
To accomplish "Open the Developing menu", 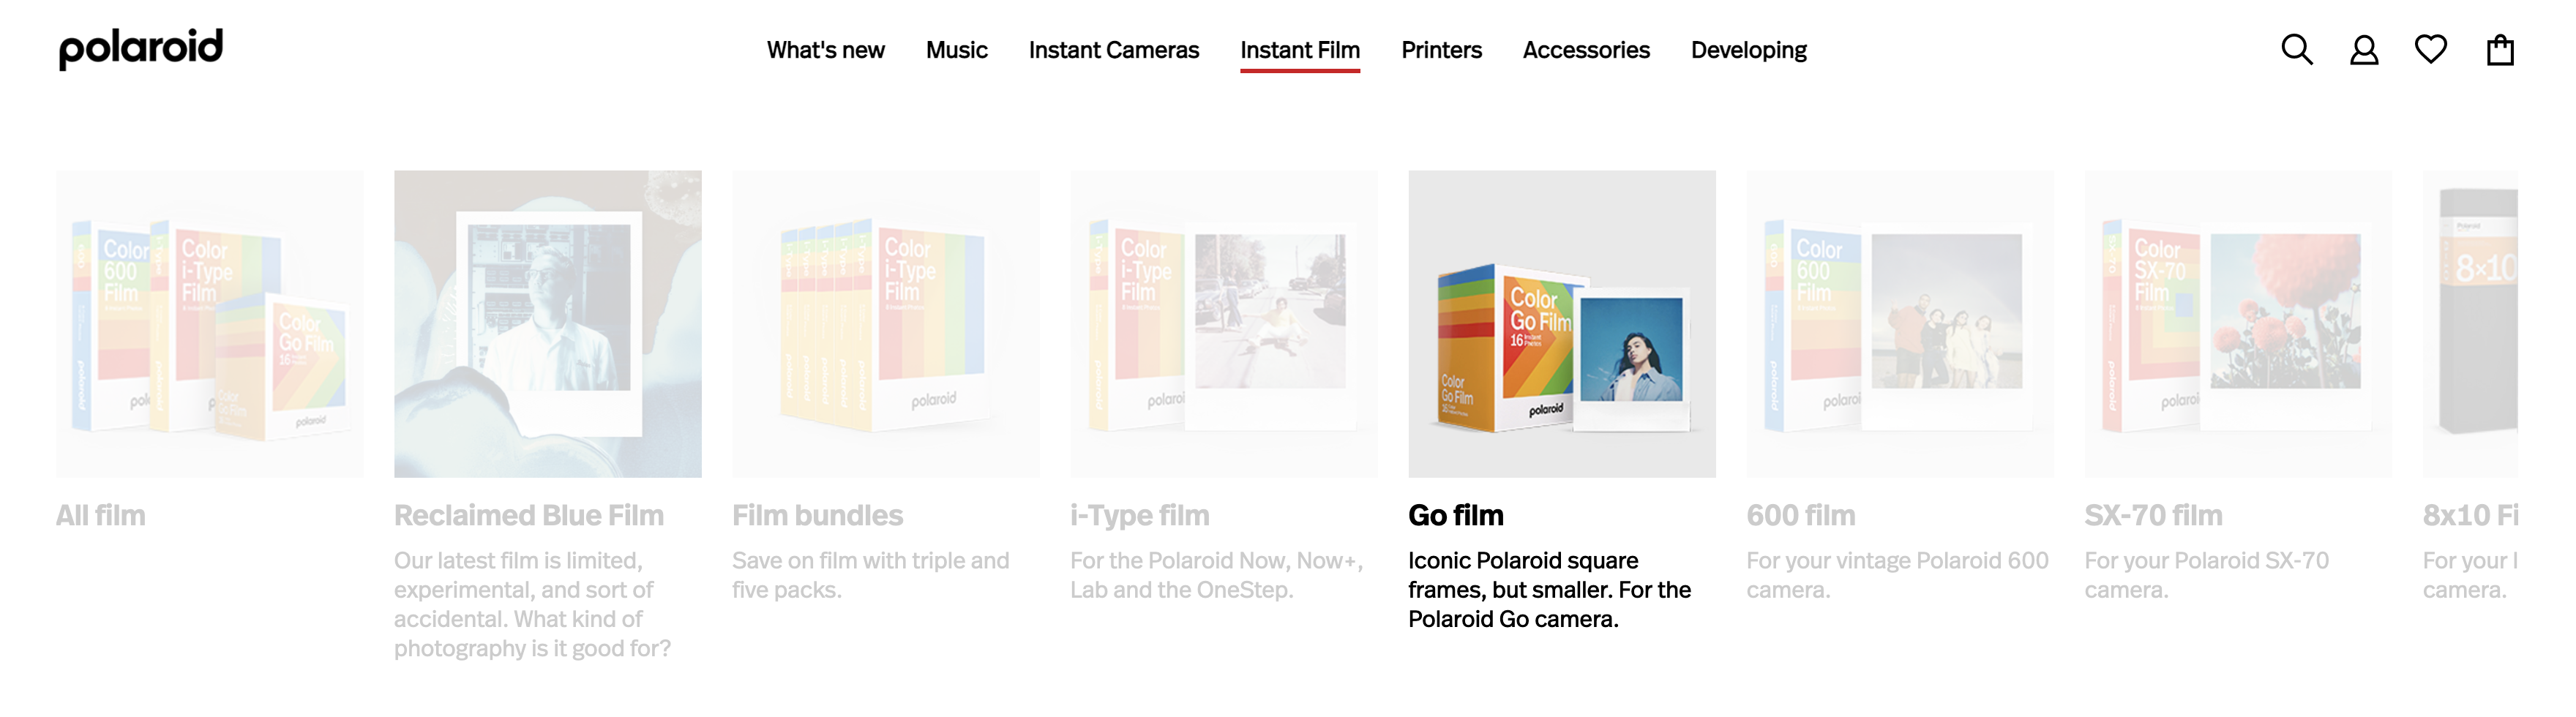I will click(x=1748, y=50).
